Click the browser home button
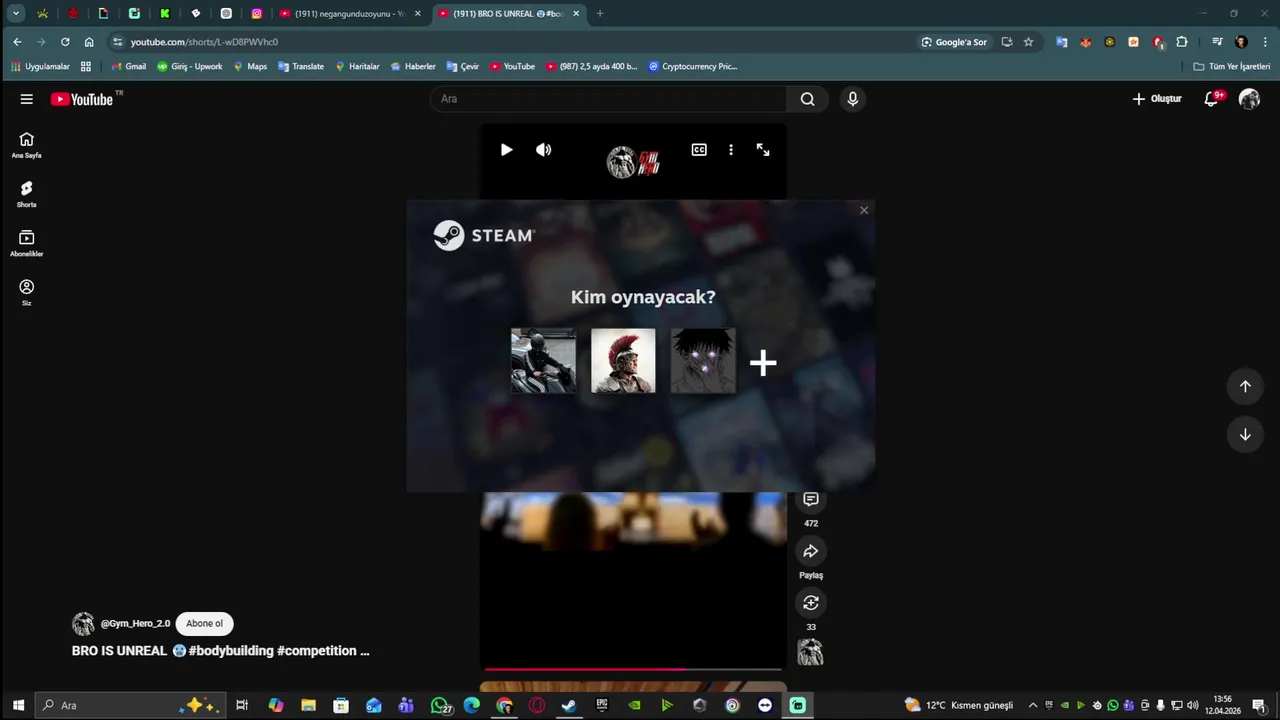 pos(89,42)
